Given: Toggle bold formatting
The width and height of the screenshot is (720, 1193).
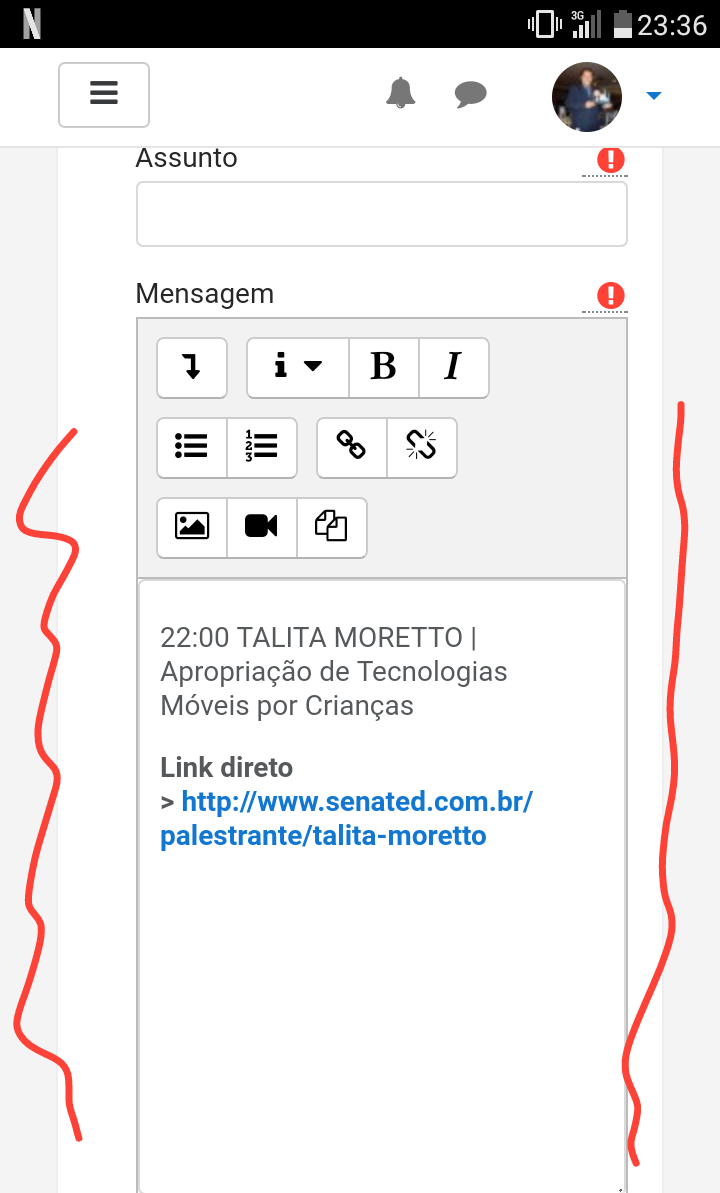Looking at the screenshot, I should pos(384,367).
